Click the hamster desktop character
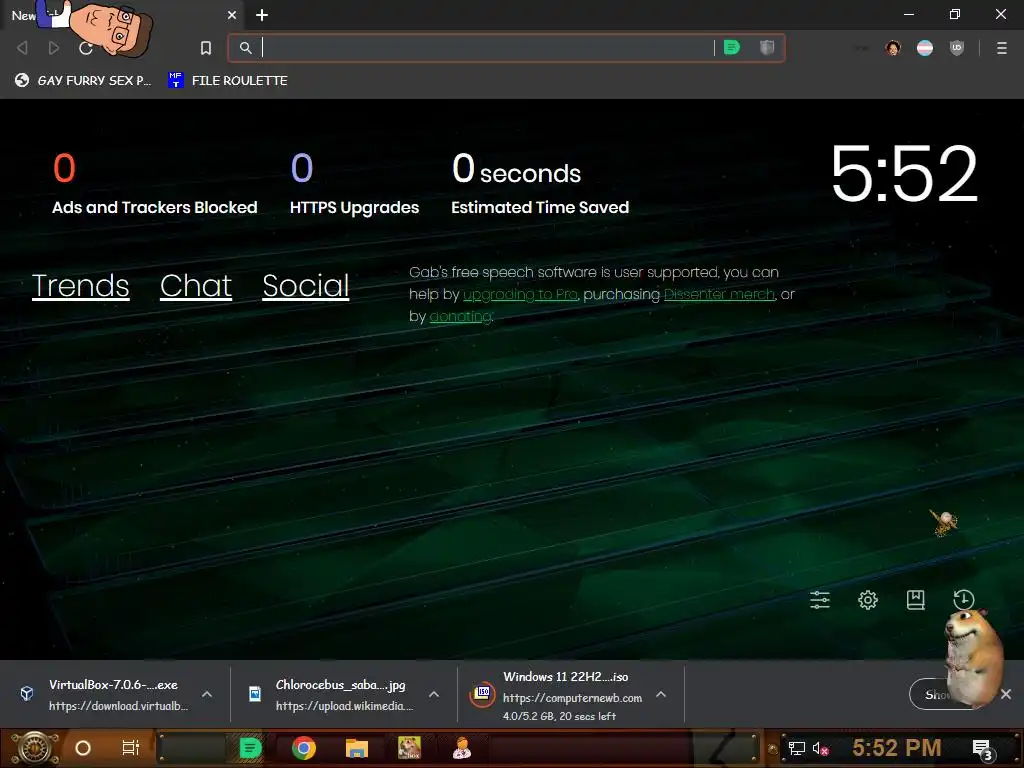The height and width of the screenshot is (768, 1024). (973, 660)
